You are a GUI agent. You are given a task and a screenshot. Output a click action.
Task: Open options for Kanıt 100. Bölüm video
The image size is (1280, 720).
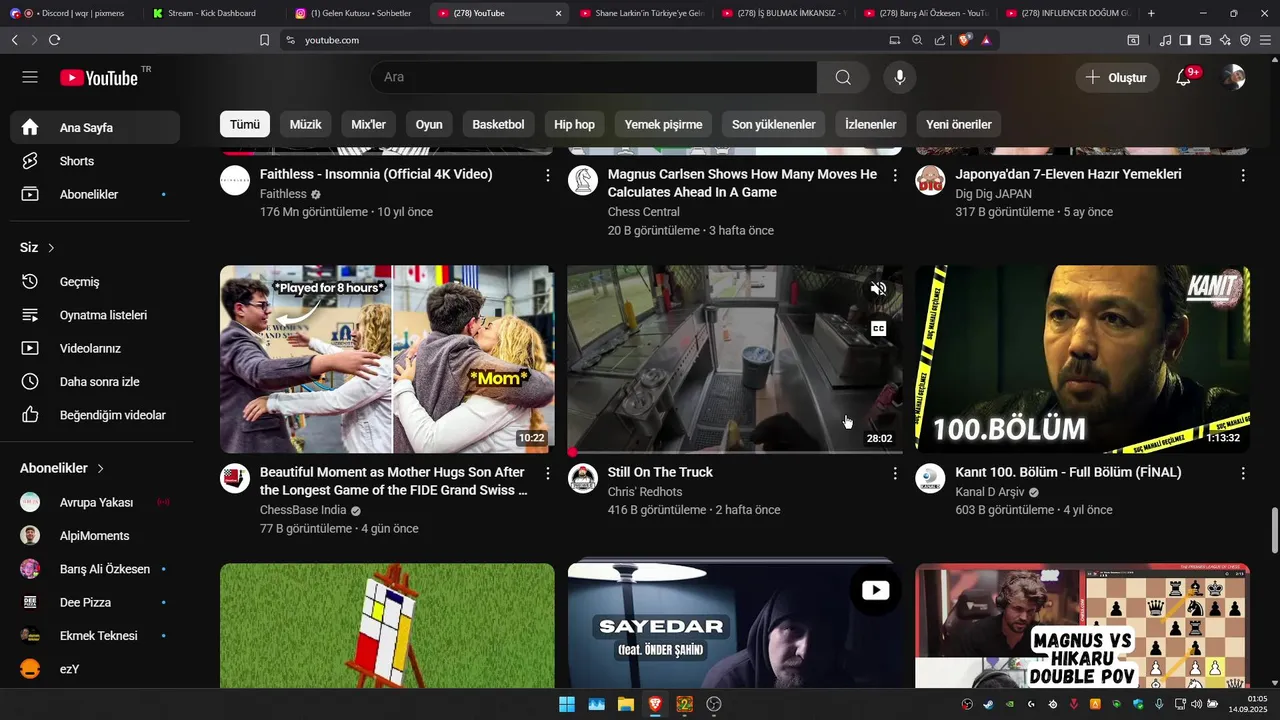(1243, 473)
